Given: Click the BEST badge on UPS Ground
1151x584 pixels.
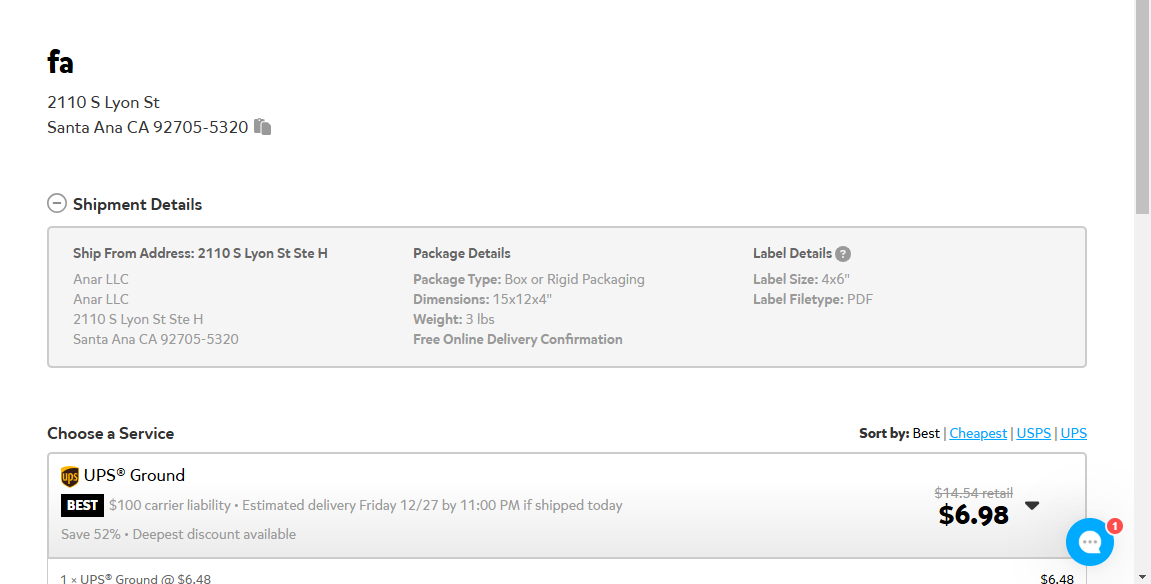Looking at the screenshot, I should pos(82,505).
